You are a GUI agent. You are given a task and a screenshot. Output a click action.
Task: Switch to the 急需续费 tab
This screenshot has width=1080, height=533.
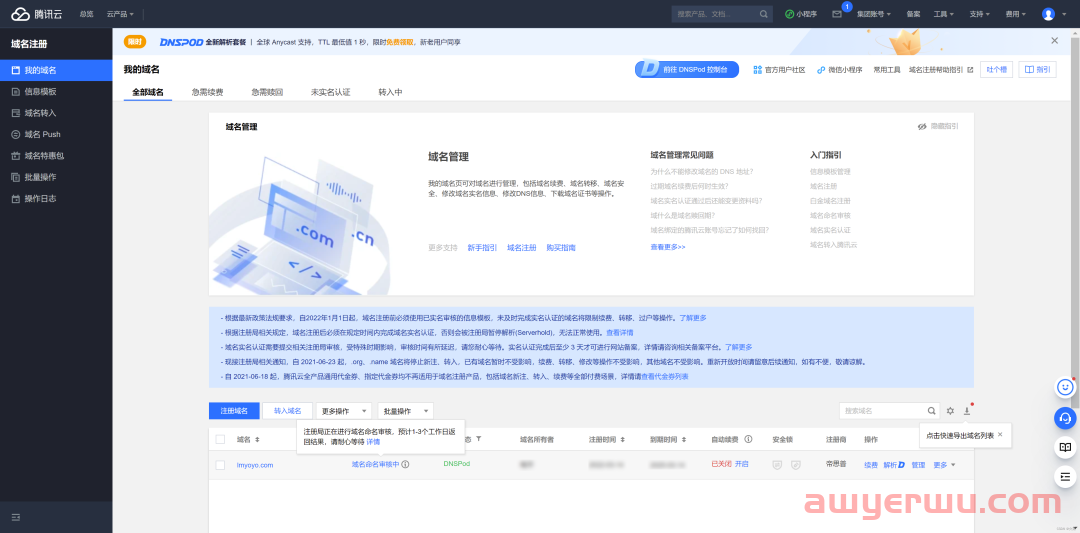point(207,92)
